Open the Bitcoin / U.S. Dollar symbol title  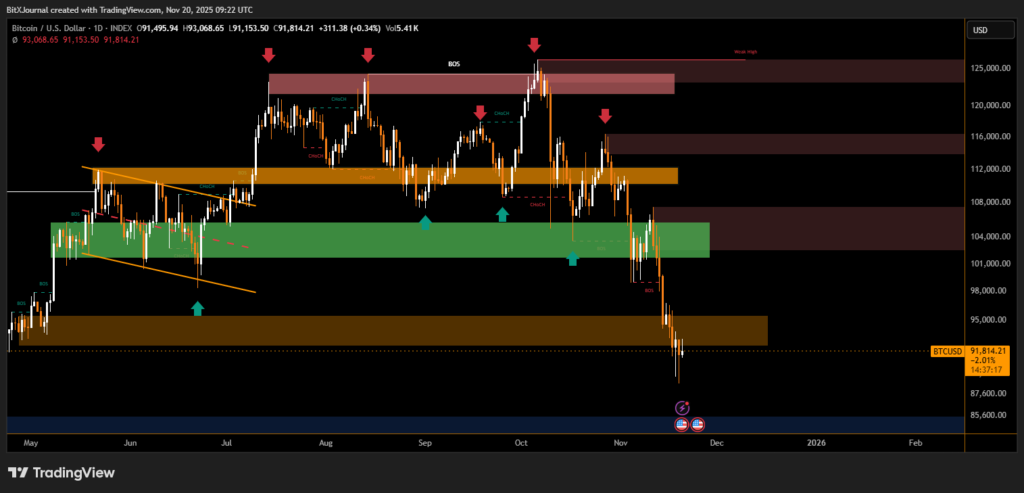pyautogui.click(x=60, y=29)
